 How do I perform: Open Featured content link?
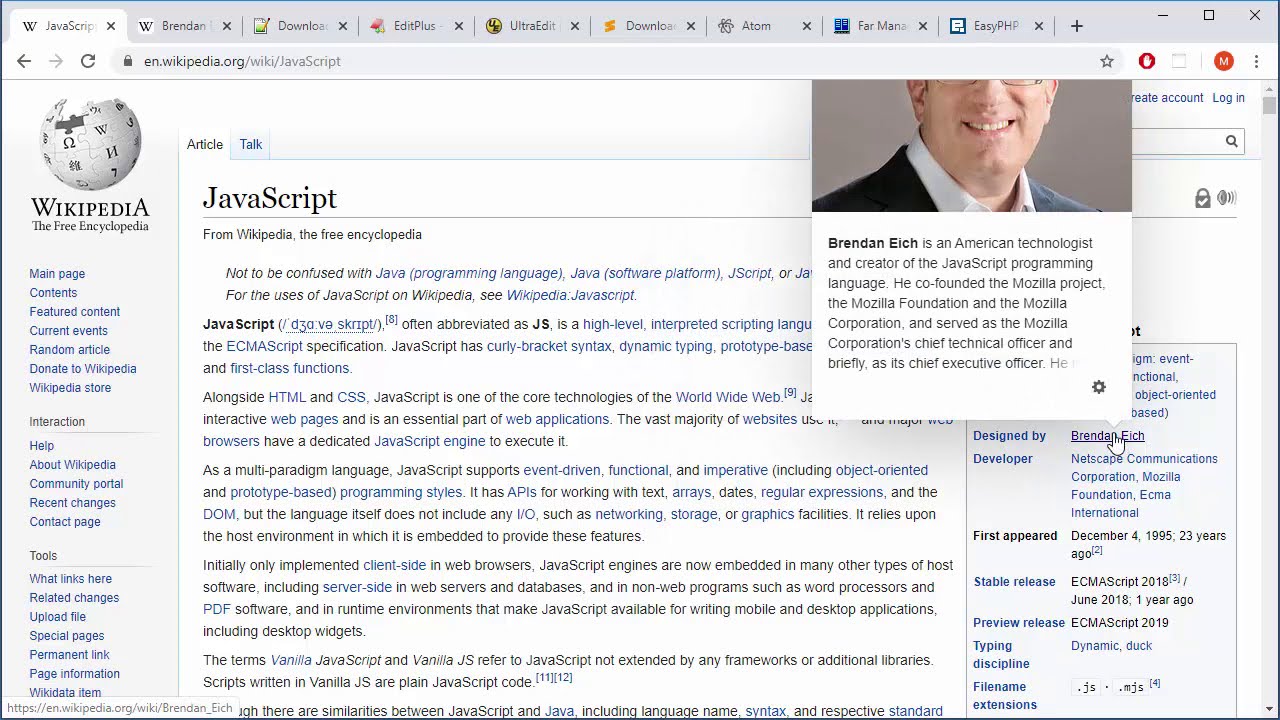[75, 312]
